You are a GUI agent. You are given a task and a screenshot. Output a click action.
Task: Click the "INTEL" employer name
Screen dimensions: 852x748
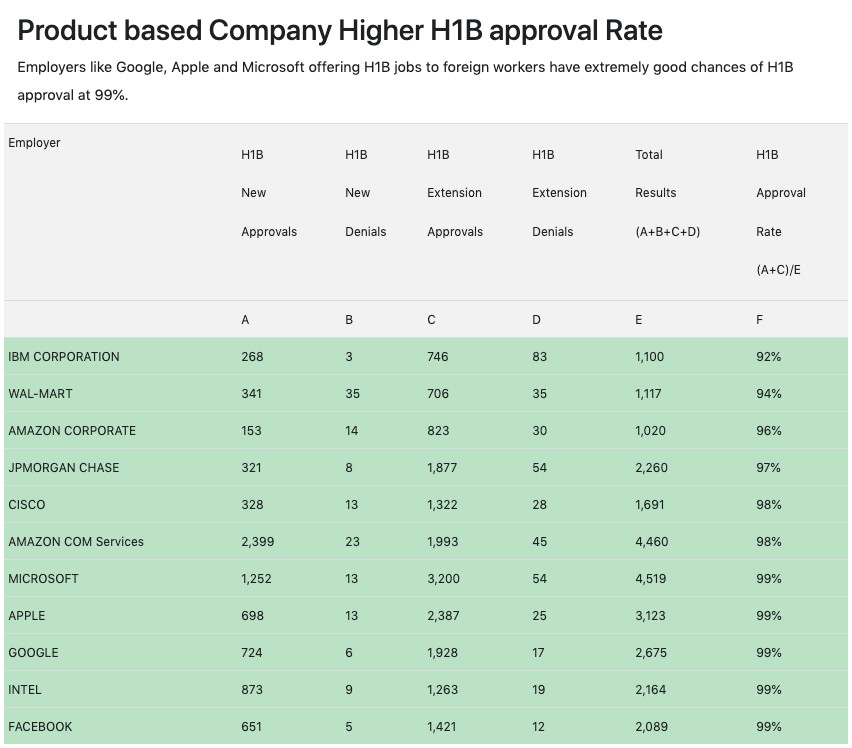tap(24, 689)
